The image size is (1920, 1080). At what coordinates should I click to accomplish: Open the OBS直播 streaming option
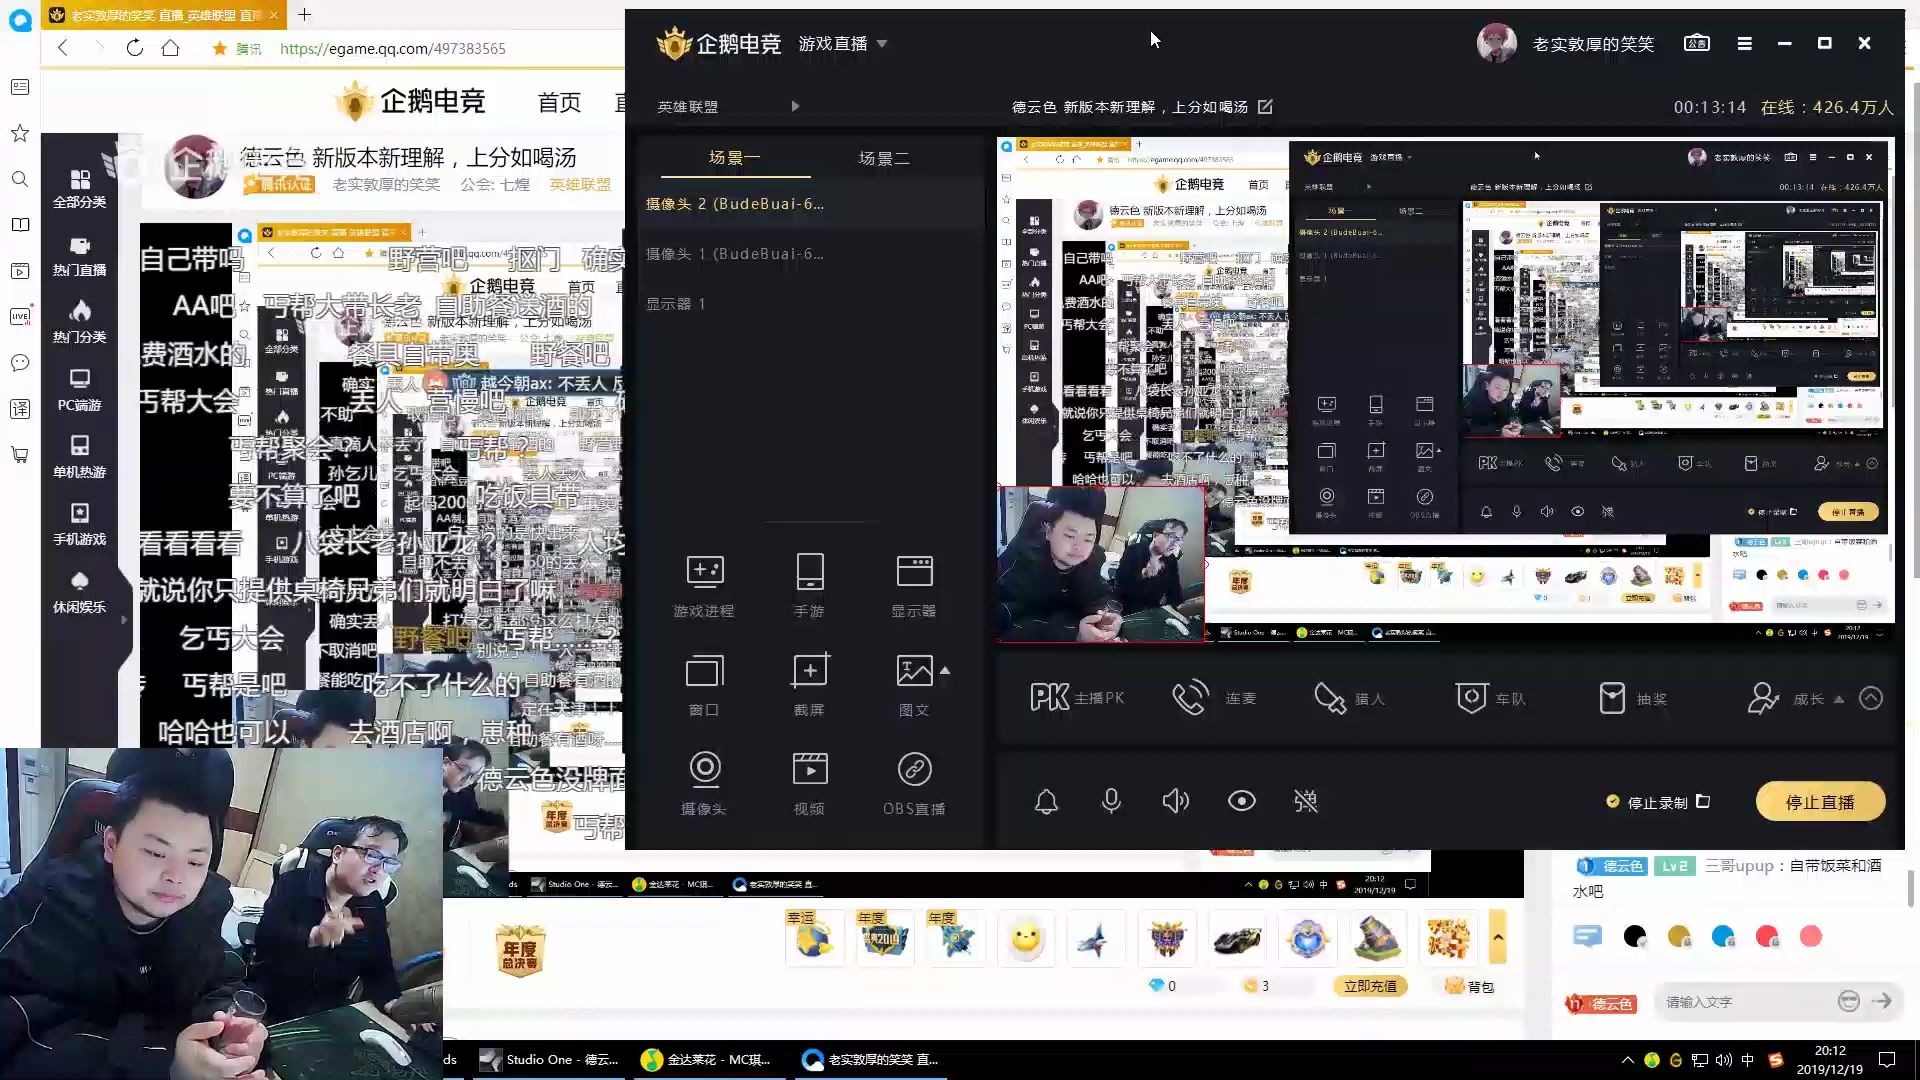(x=914, y=783)
